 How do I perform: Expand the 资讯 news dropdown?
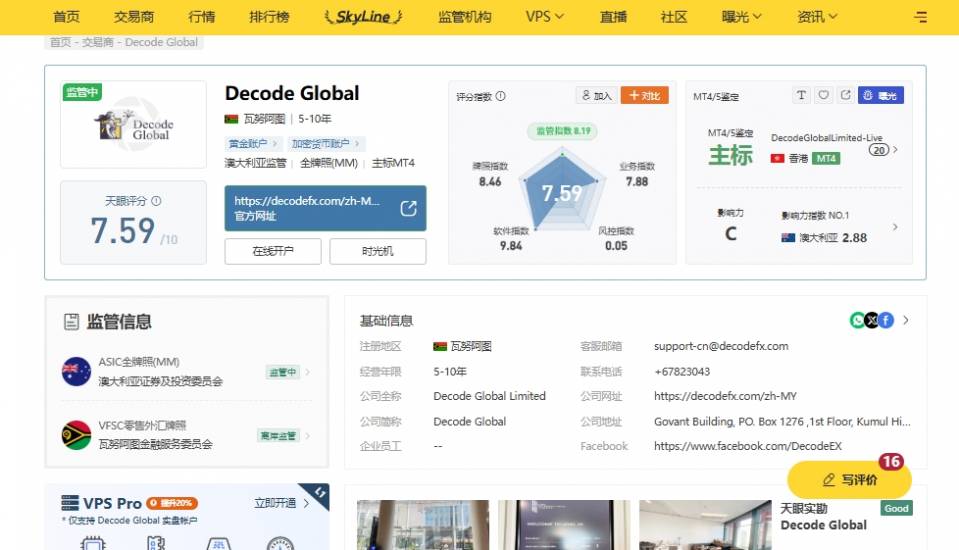coord(817,17)
